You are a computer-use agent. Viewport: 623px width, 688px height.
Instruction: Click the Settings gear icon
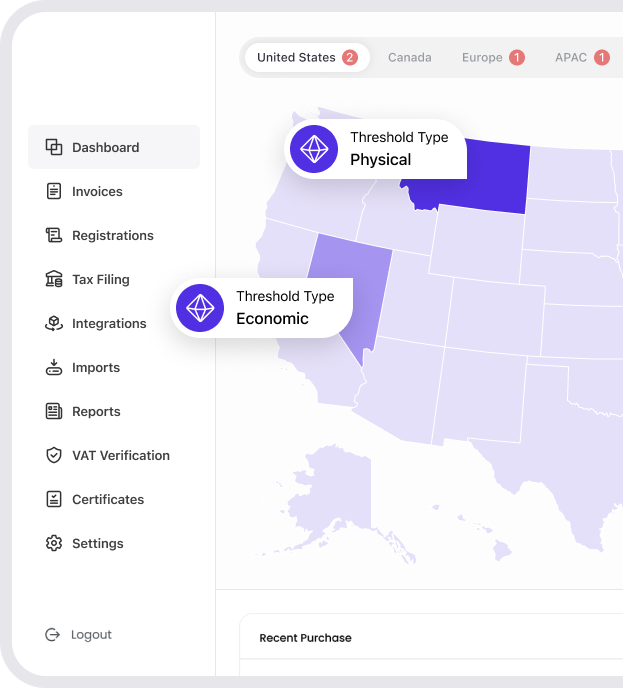54,543
